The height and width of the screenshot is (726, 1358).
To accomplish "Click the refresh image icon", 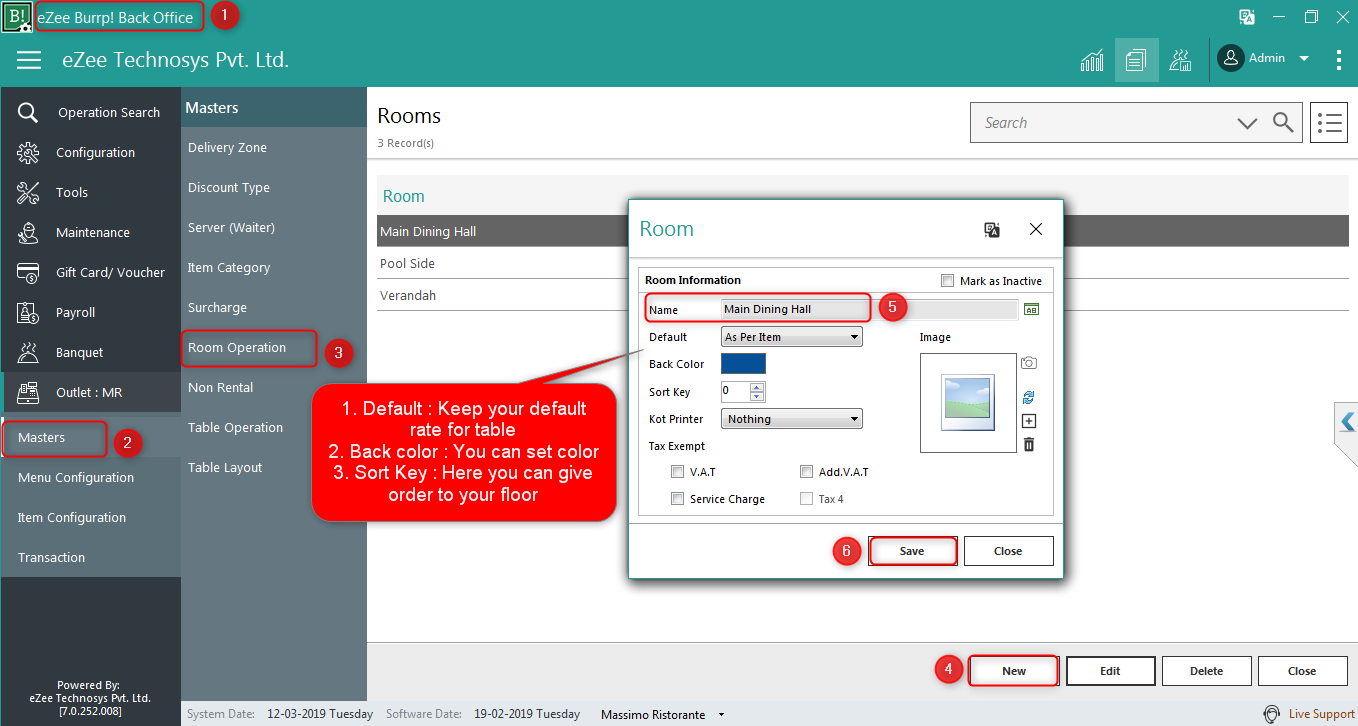I will pos(1029,397).
